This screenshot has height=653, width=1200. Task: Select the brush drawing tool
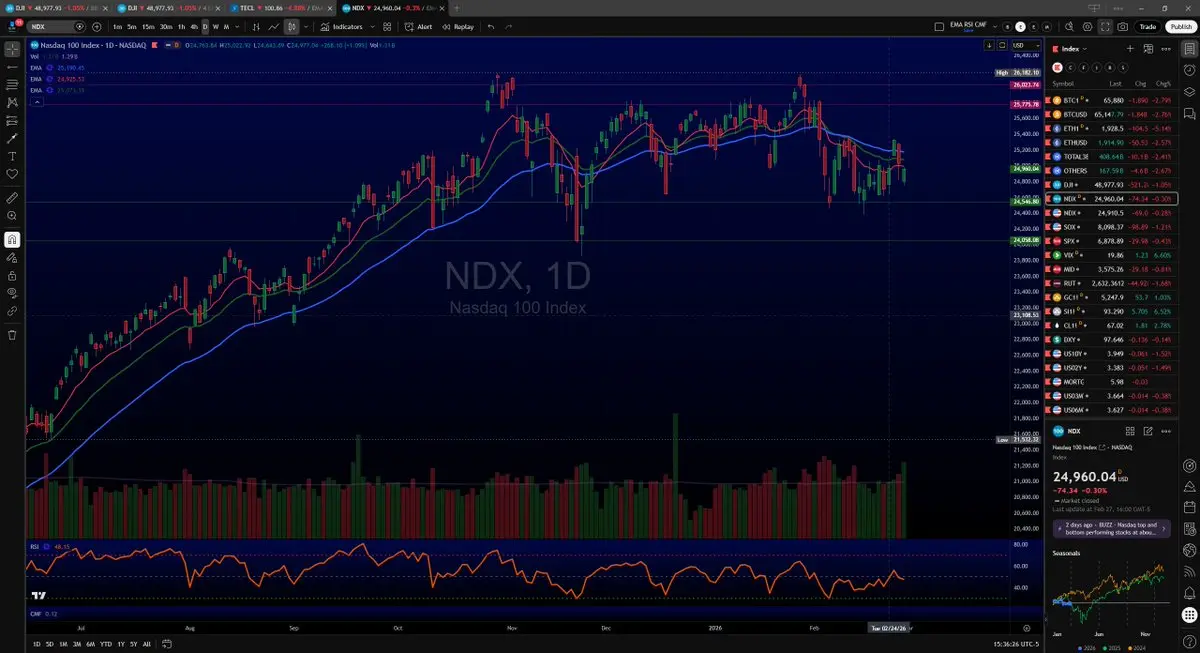12,138
